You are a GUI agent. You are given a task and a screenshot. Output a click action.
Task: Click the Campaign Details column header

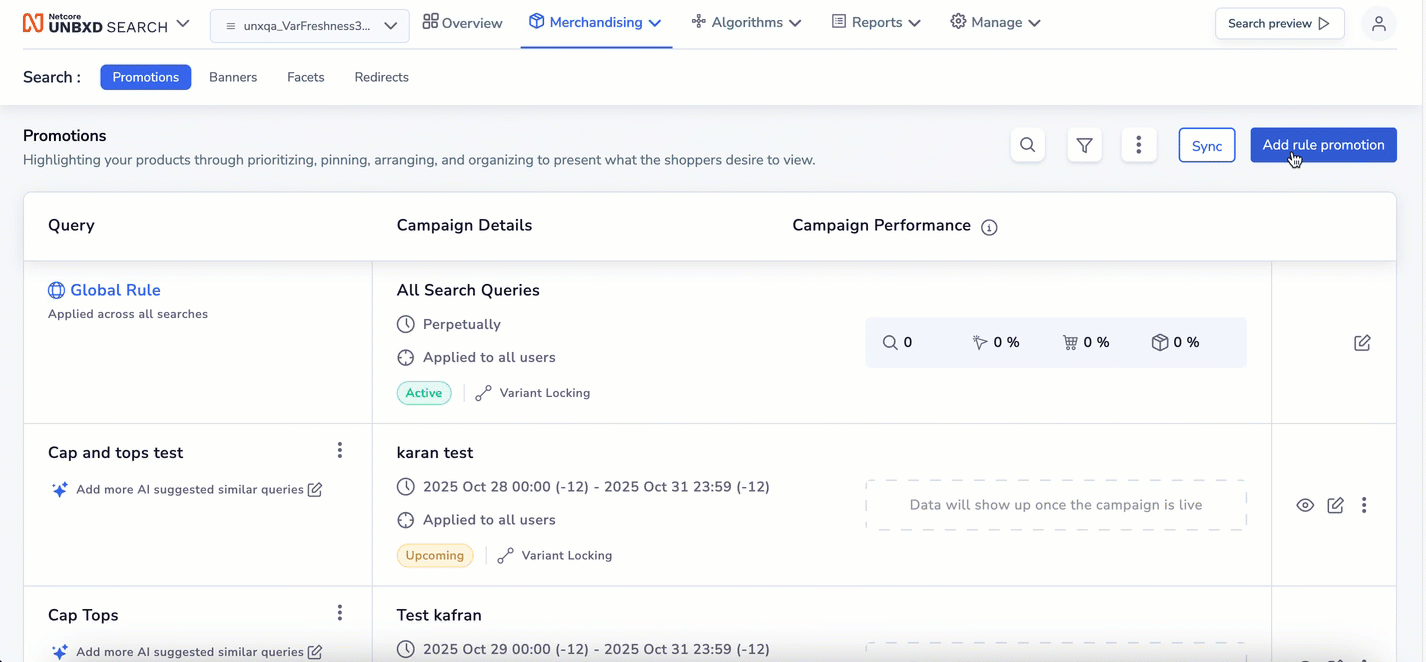(x=464, y=225)
